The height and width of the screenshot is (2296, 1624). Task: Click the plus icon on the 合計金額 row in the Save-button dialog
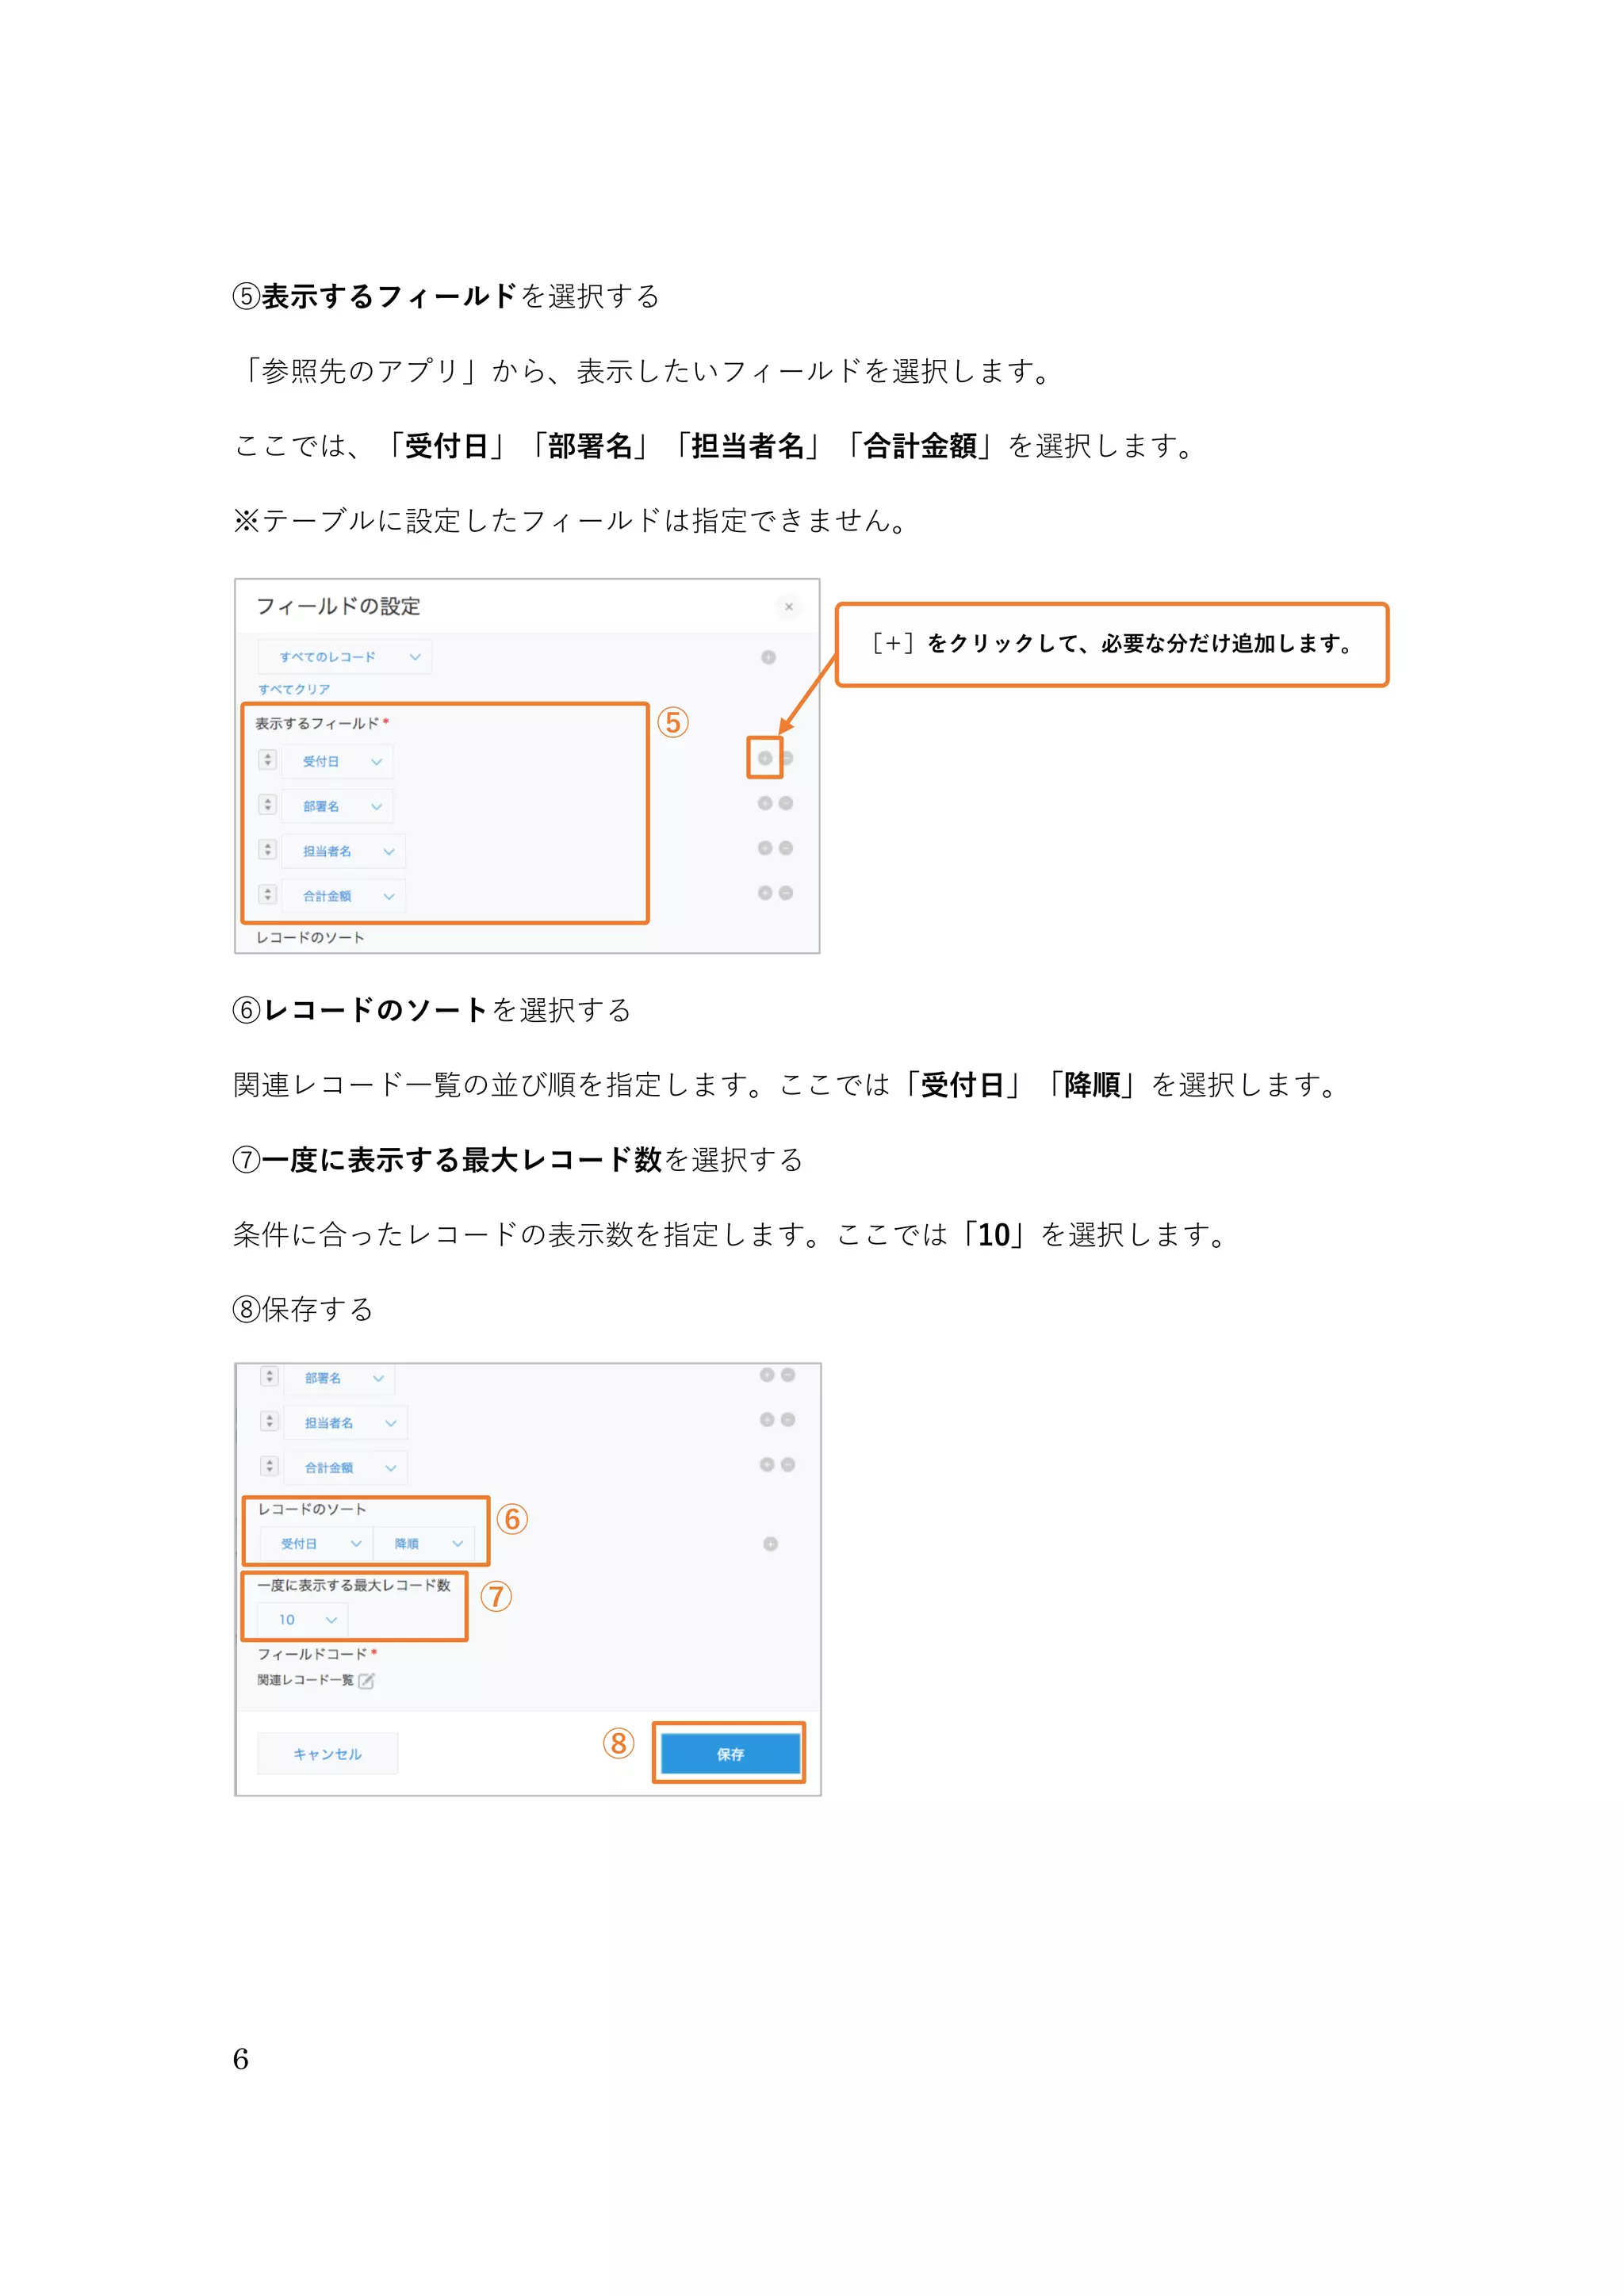tap(767, 1465)
